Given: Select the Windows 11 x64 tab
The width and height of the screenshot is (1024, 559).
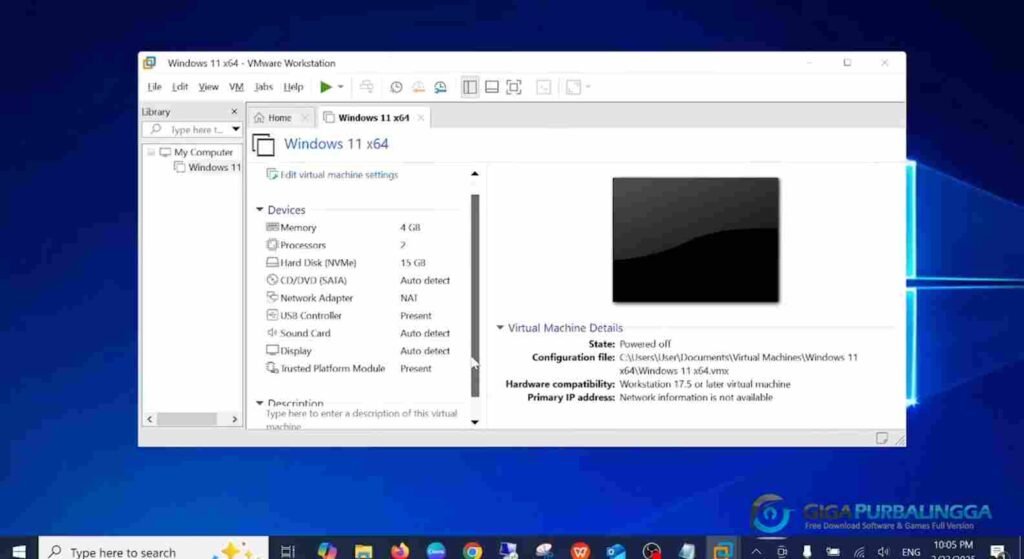Looking at the screenshot, I should (374, 118).
